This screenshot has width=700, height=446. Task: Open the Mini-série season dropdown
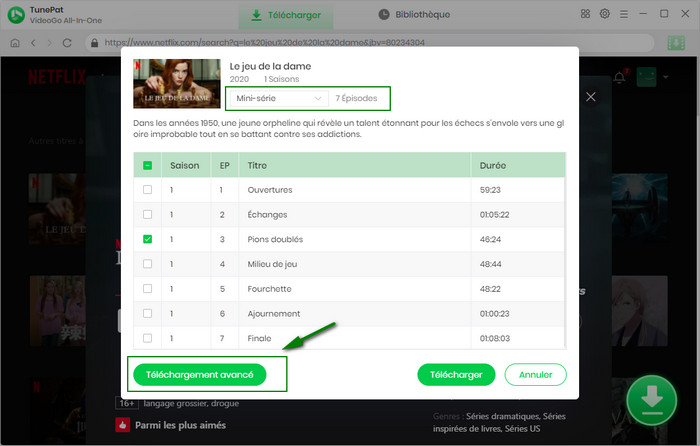tap(279, 98)
